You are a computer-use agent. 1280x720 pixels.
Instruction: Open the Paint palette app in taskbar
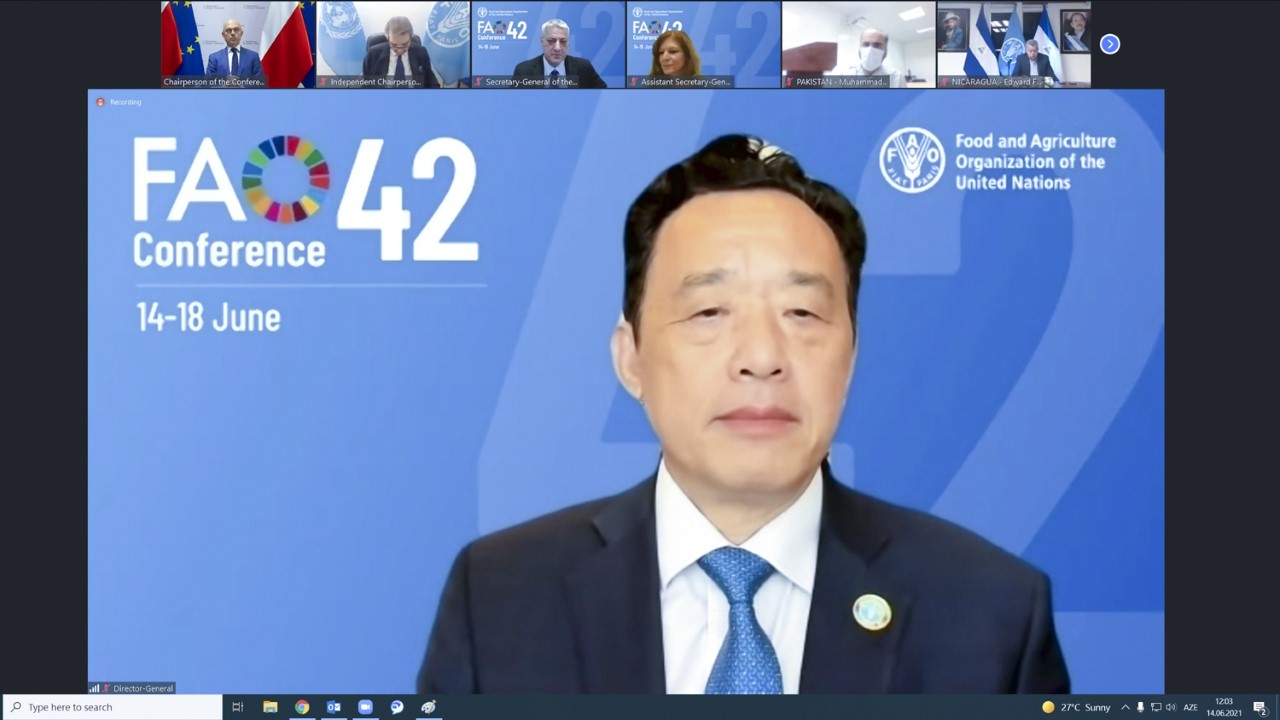[428, 707]
